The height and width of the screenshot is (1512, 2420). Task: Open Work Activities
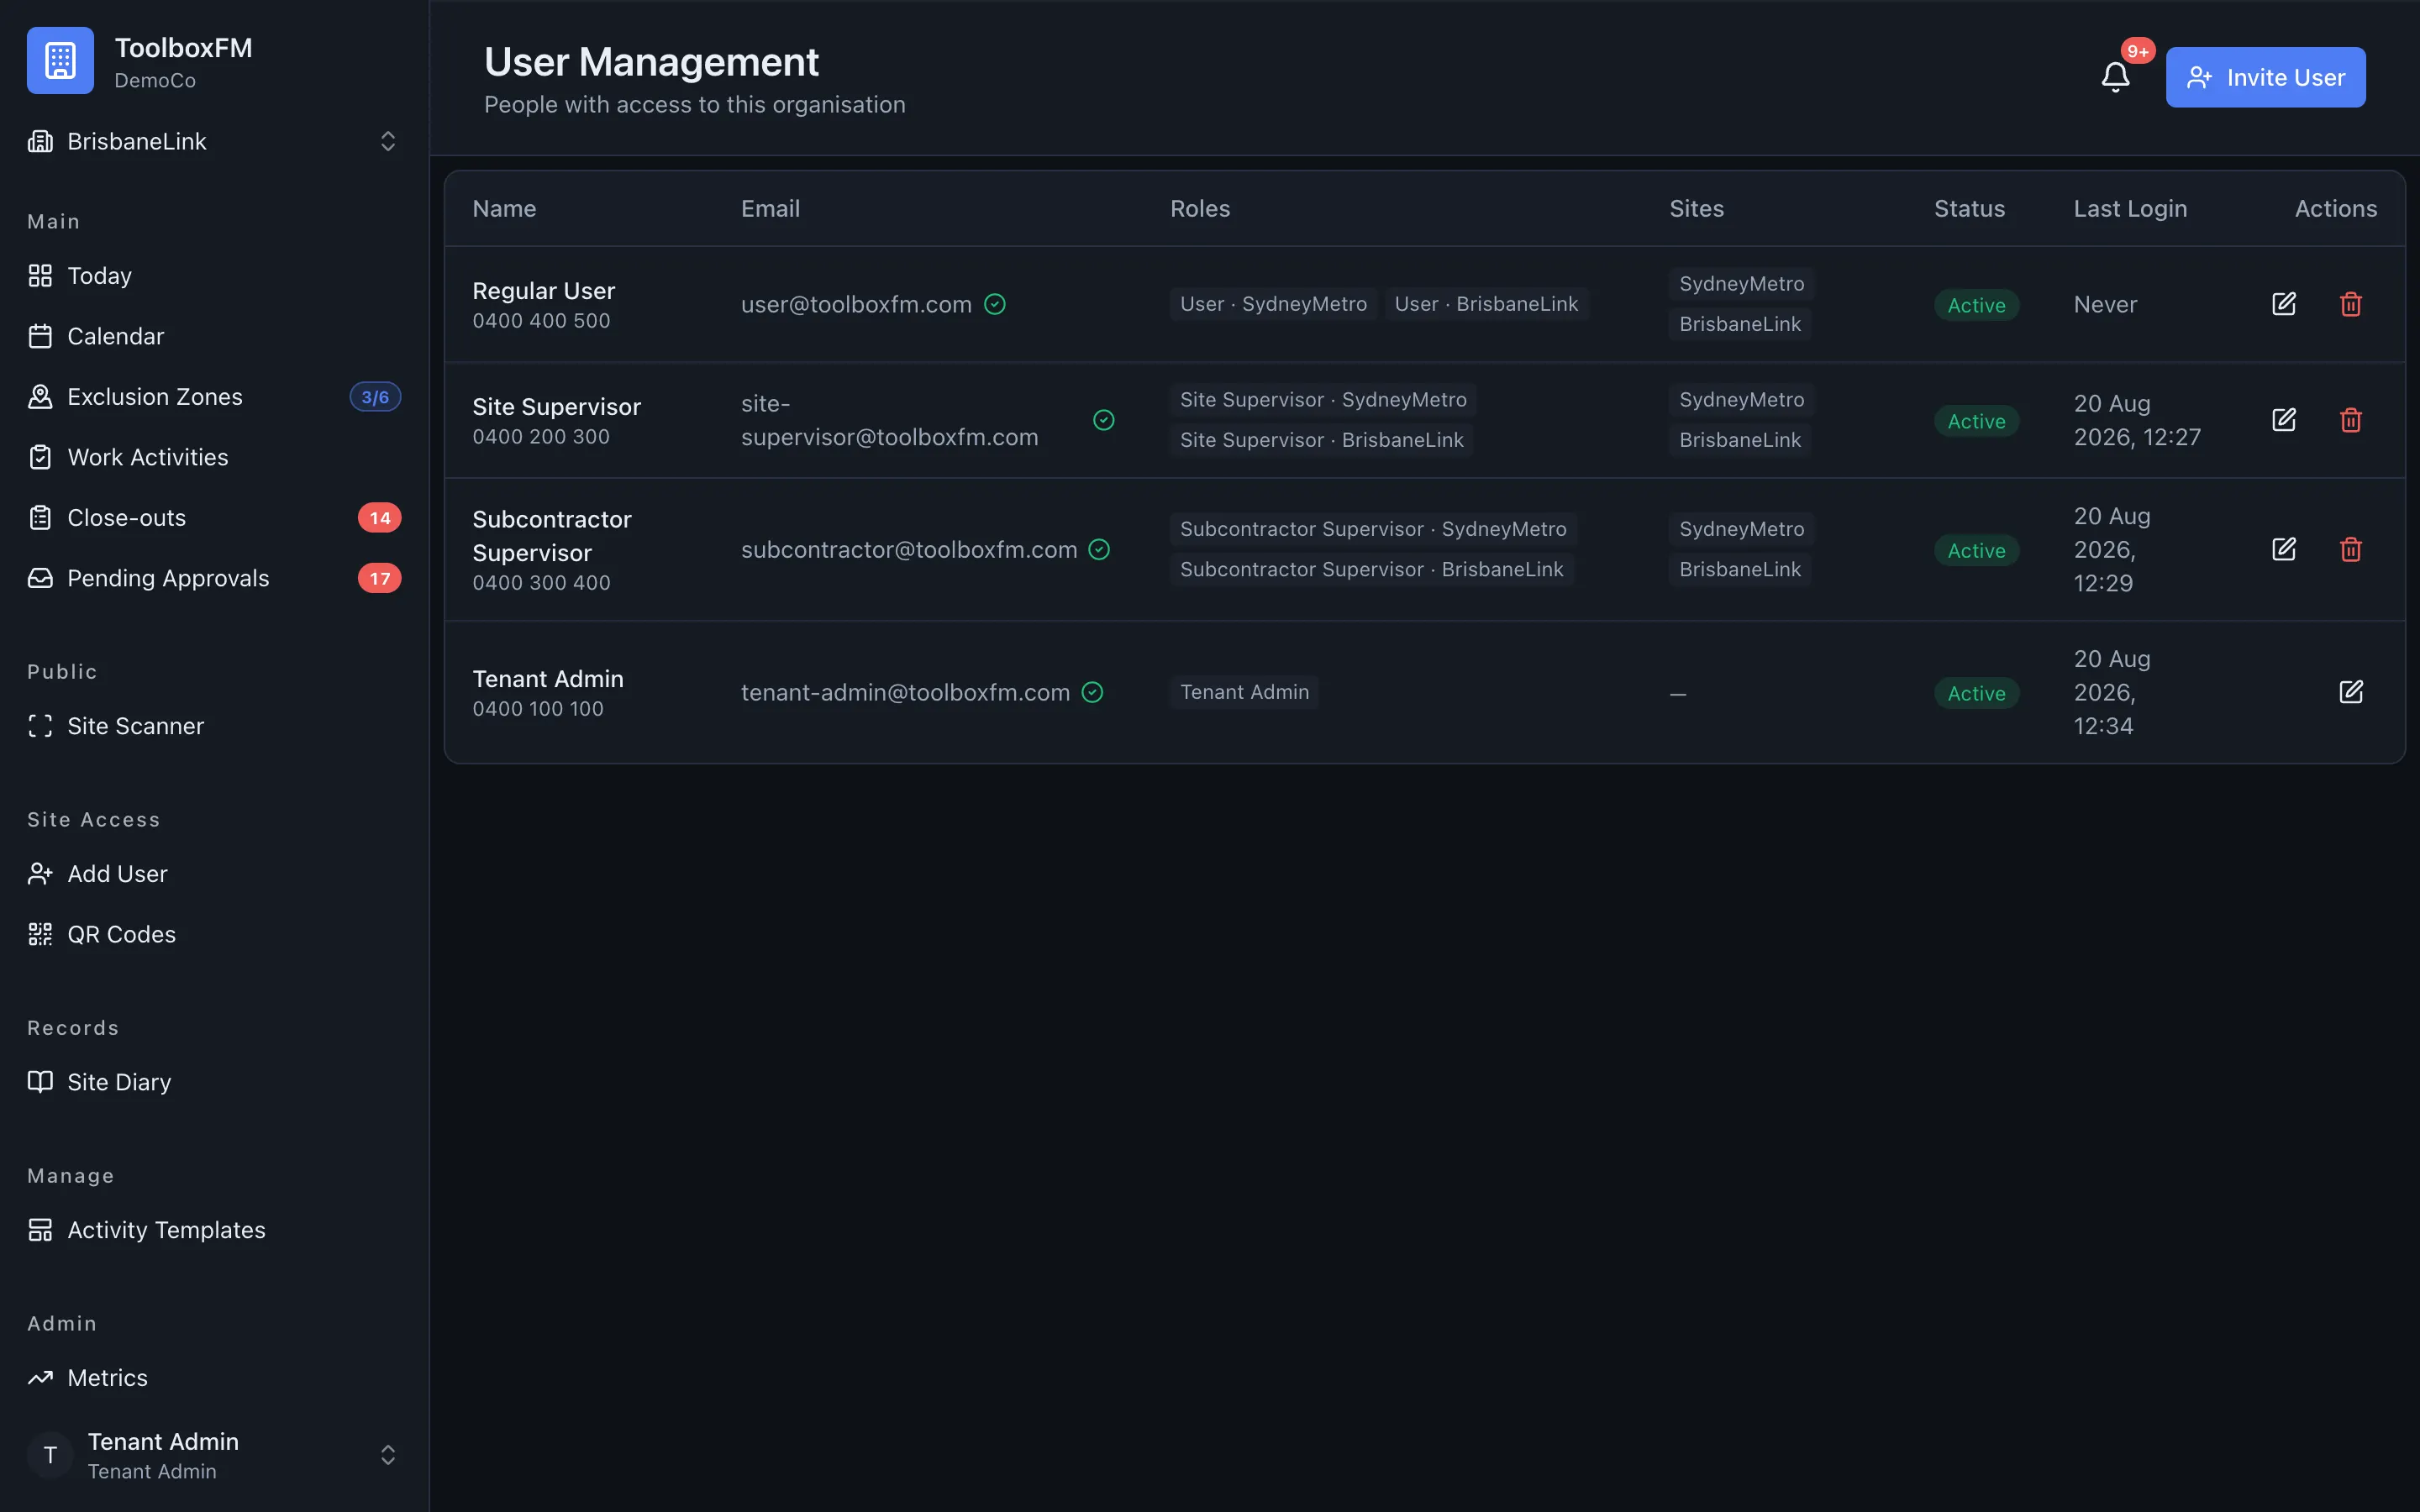click(x=214, y=457)
